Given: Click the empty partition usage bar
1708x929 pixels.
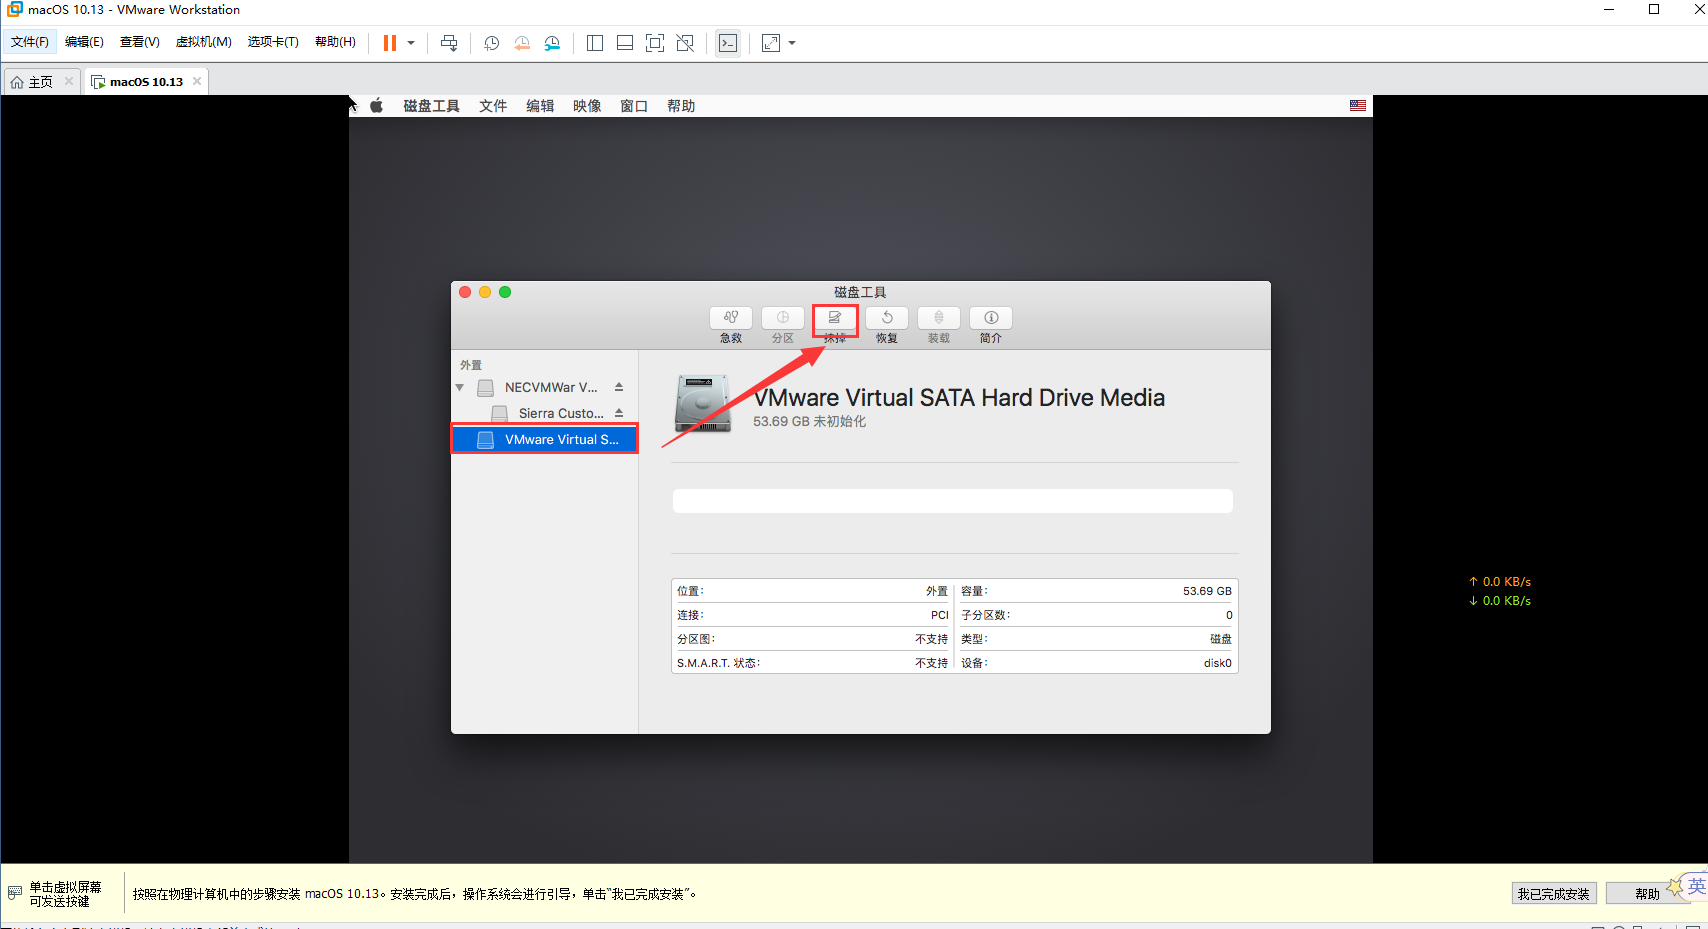Looking at the screenshot, I should point(952,501).
